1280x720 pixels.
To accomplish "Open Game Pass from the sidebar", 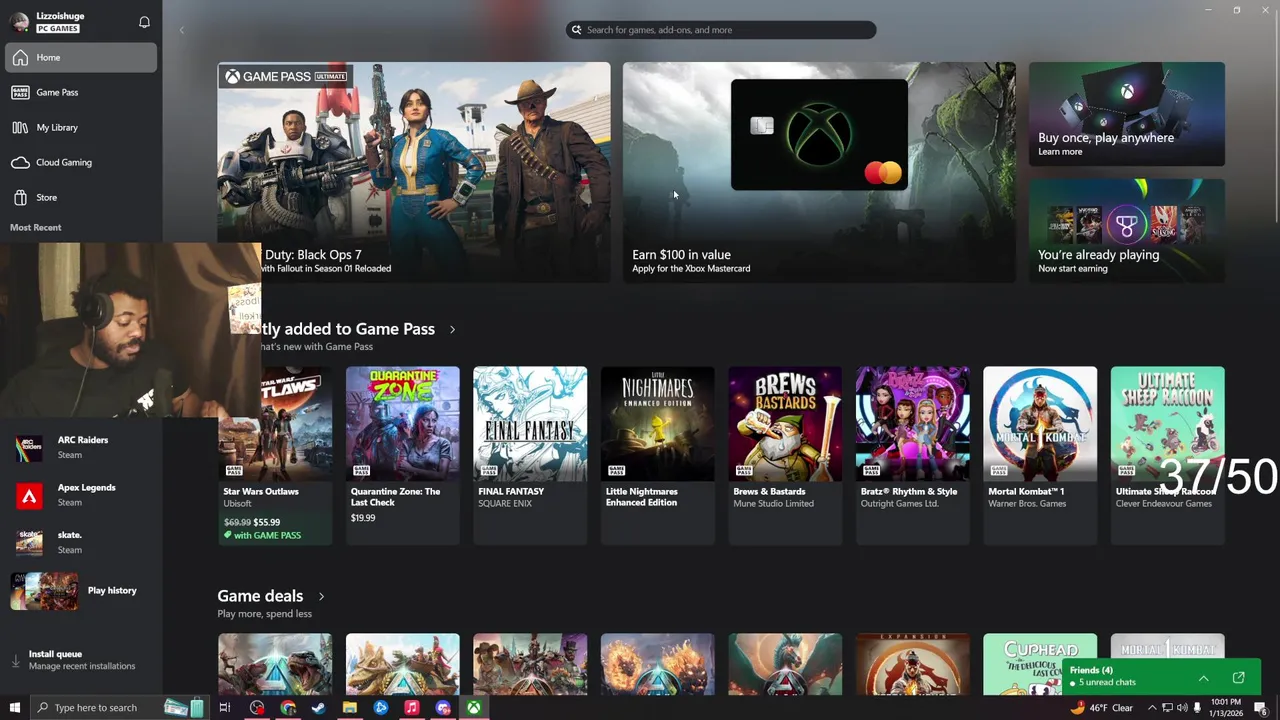I will pos(81,92).
